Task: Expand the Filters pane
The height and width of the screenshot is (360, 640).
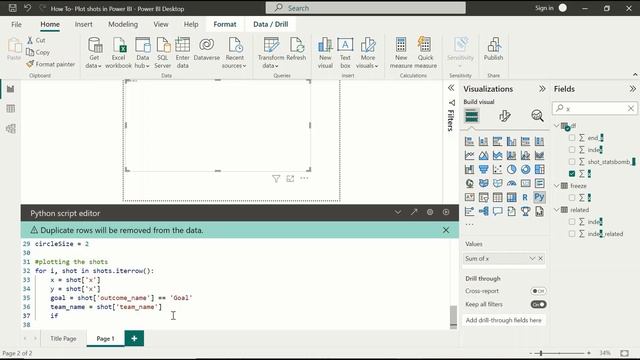Action: point(451,88)
